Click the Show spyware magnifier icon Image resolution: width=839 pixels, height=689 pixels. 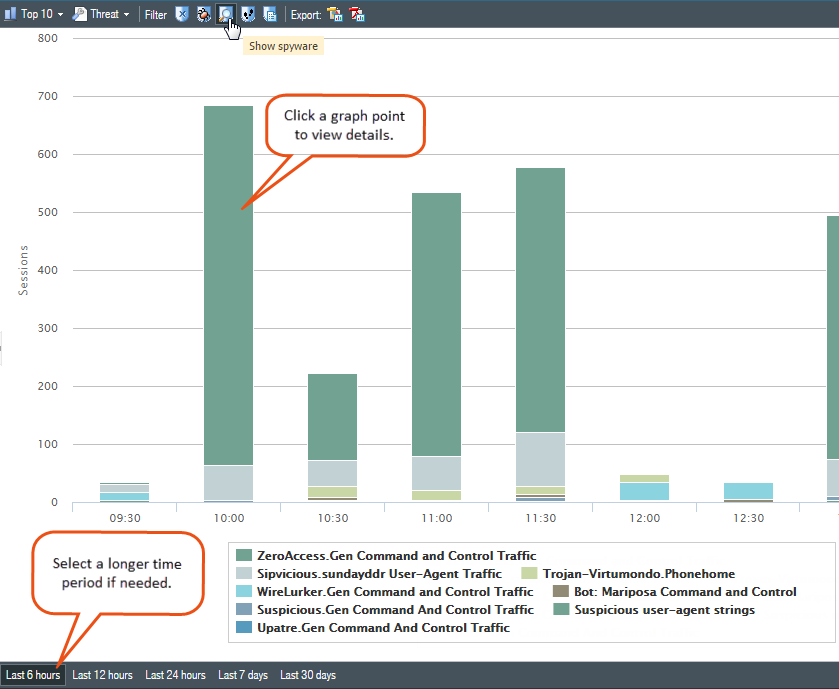[226, 14]
